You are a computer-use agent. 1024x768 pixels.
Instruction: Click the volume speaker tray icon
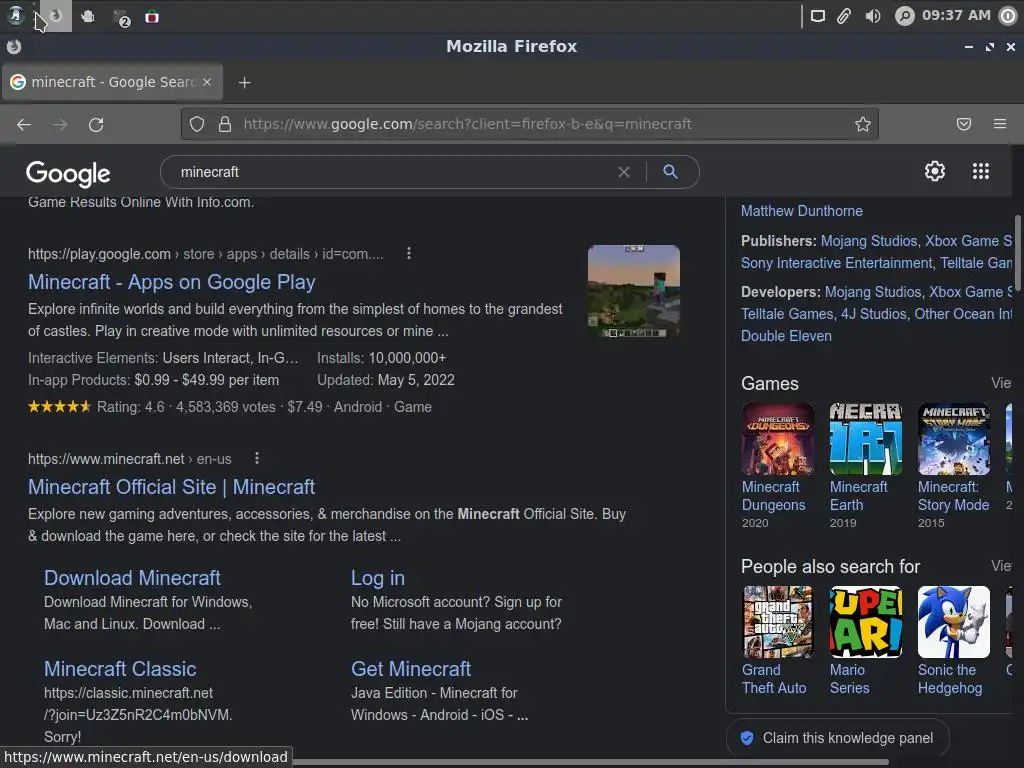coord(872,16)
